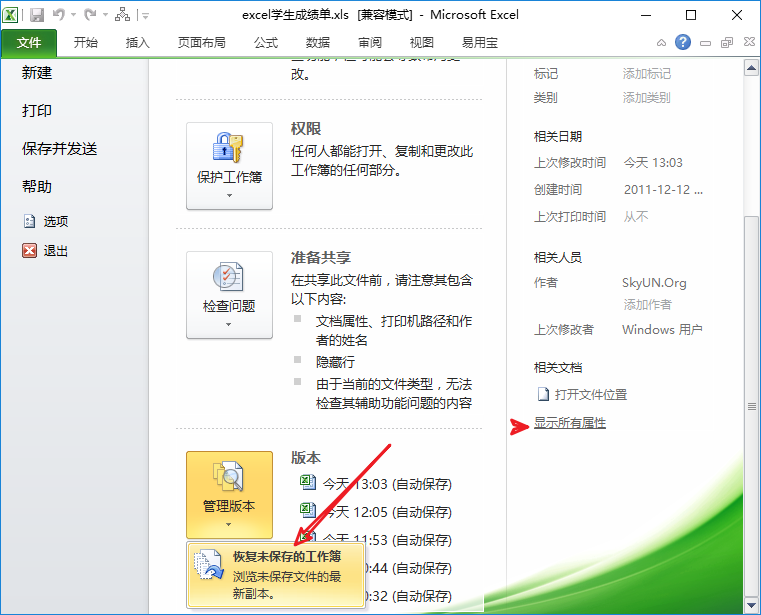Open Excel Help with the question mark icon
The image size is (761, 615).
683,42
